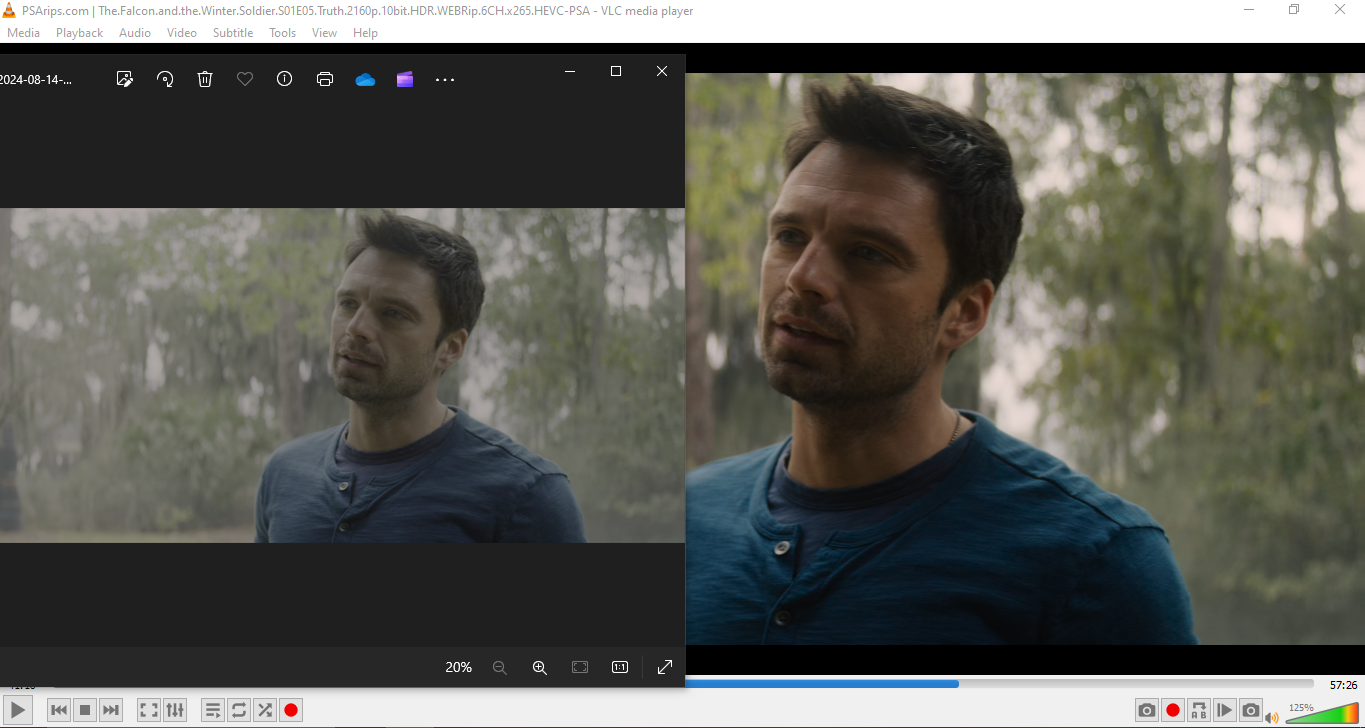Click the camera icon left of the A-B loop record button

click(x=1147, y=710)
